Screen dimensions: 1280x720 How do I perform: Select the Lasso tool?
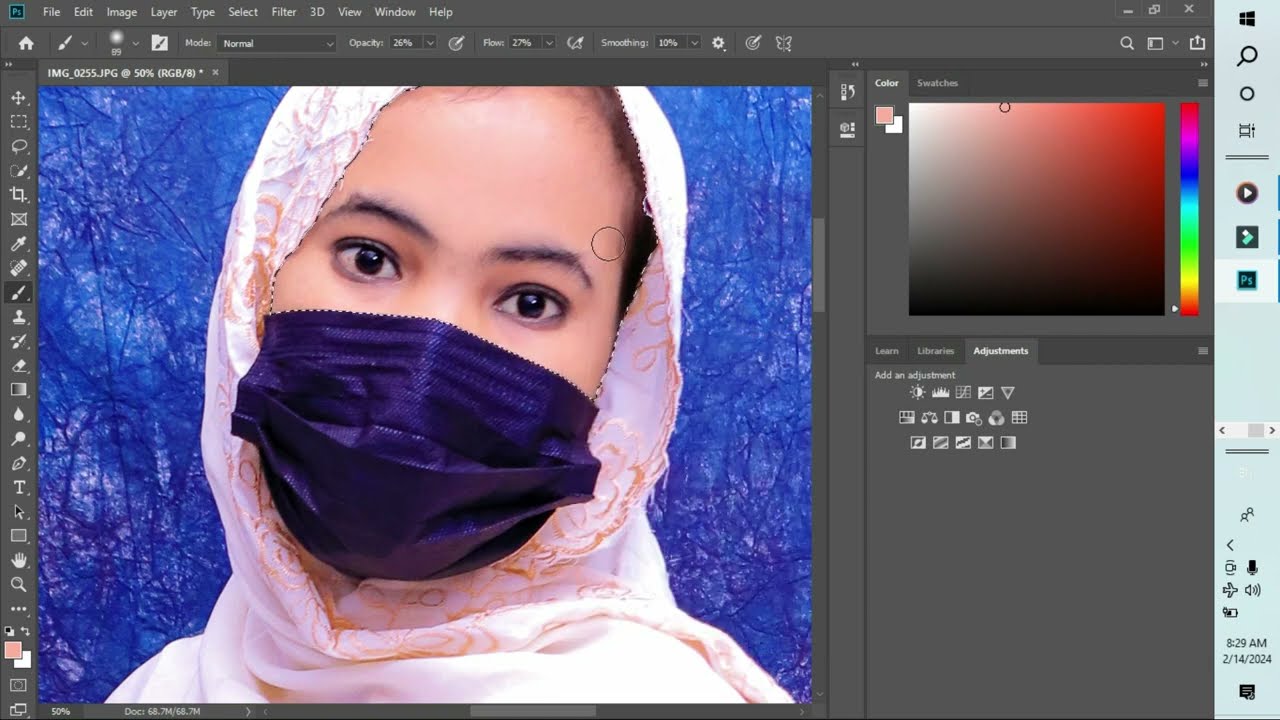pos(18,146)
